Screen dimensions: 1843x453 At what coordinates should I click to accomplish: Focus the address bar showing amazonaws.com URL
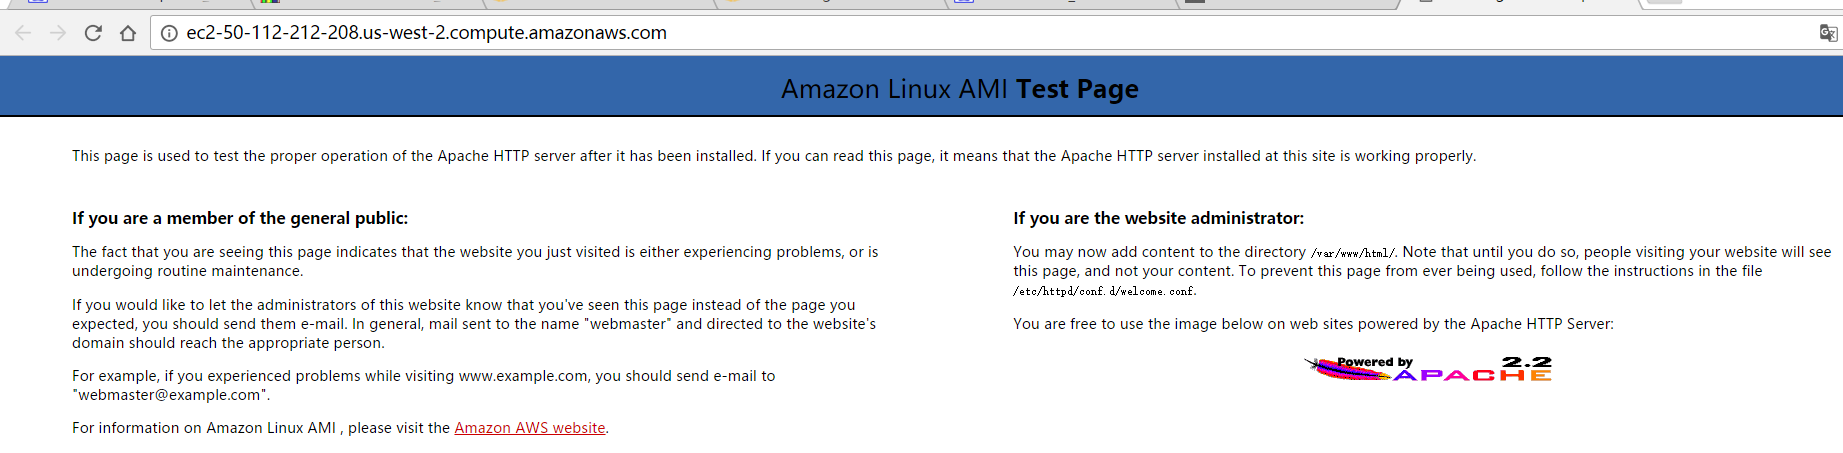(995, 33)
